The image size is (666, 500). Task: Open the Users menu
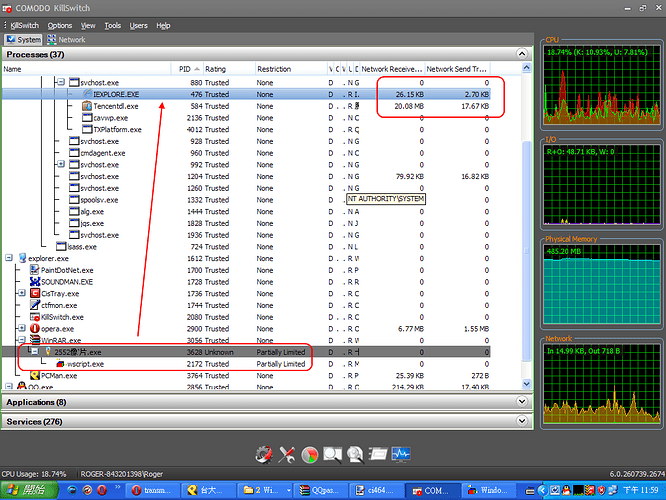[138, 25]
